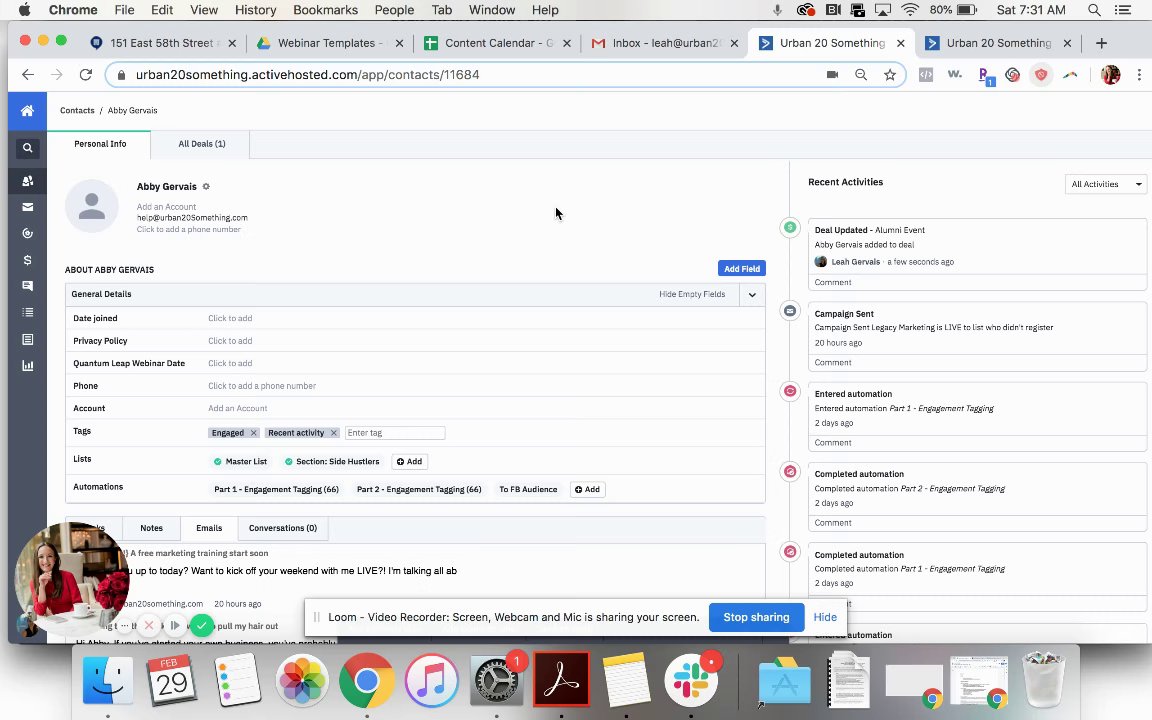
Task: Go back in Chrome history
Action: 28,74
